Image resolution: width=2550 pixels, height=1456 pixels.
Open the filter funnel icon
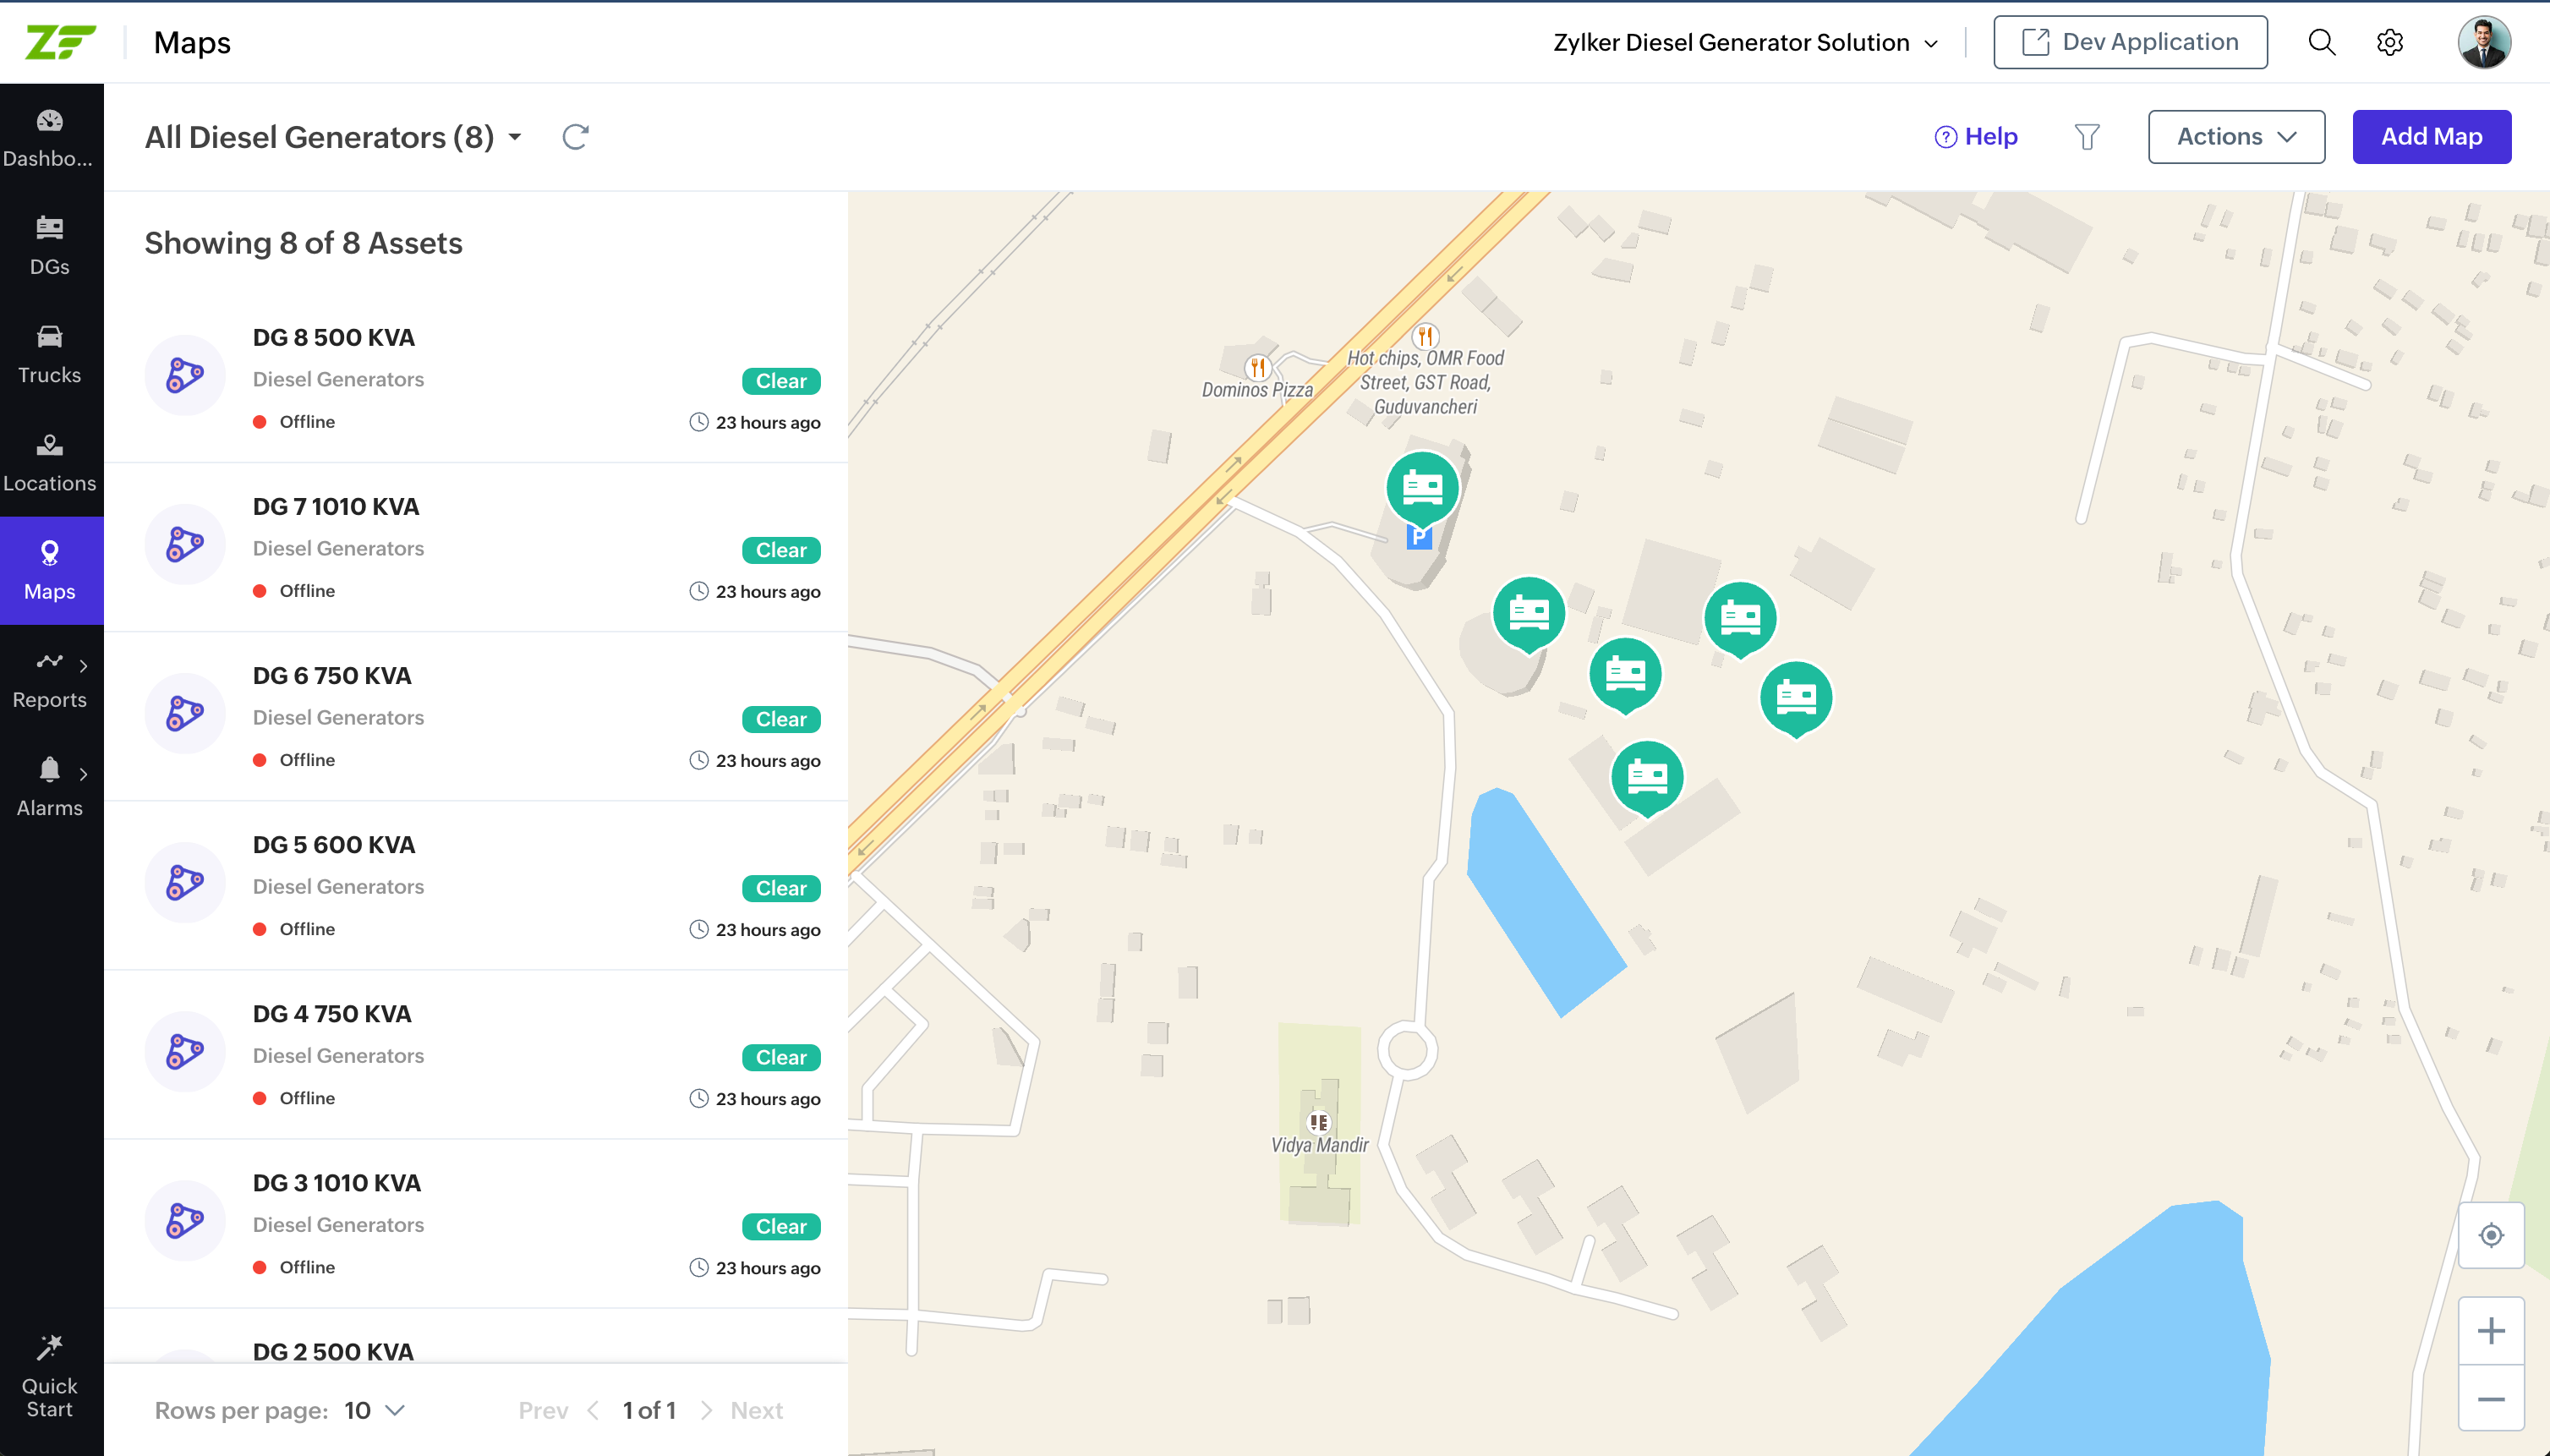(2087, 137)
